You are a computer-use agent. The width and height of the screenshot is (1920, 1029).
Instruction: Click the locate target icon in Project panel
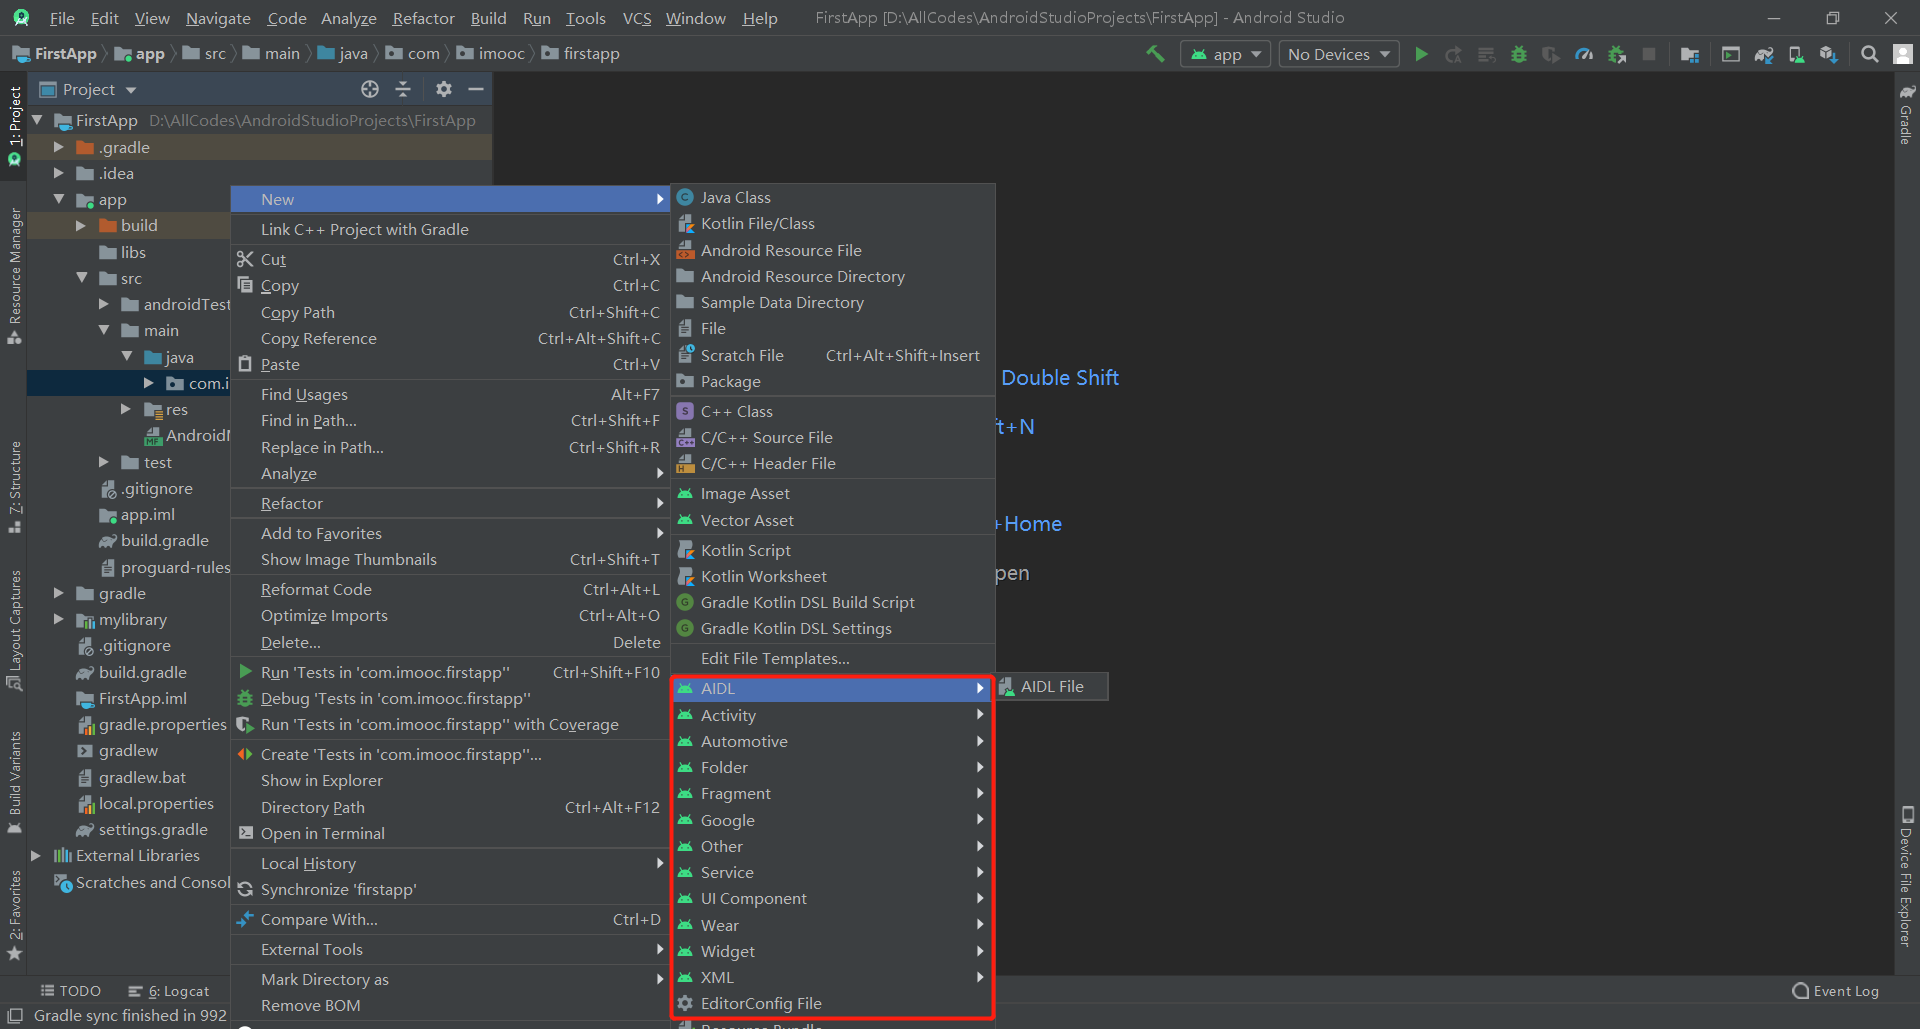(370, 89)
